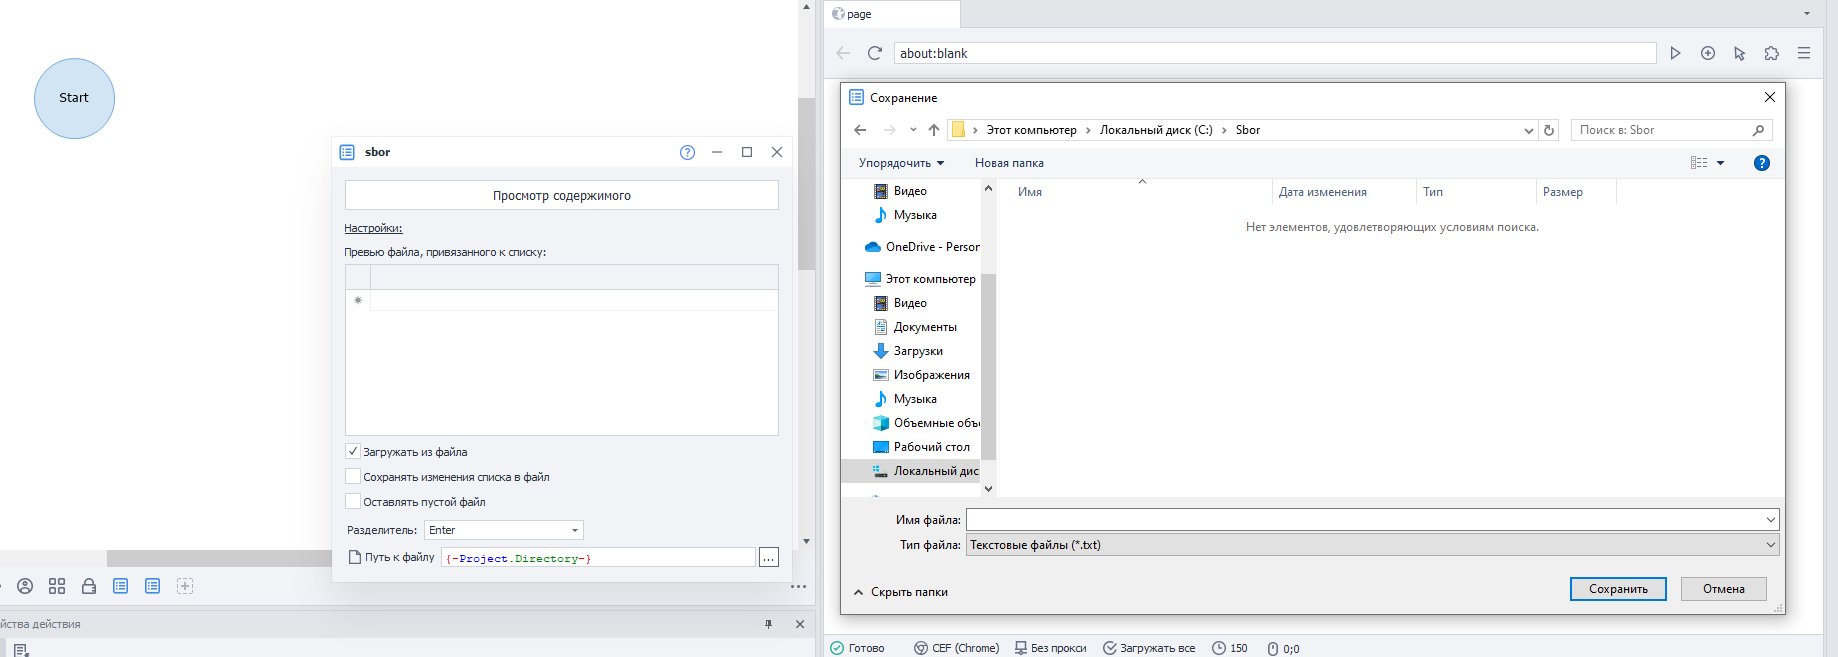Open the 'Упорядочить' dropdown menu
The image size is (1838, 657).
click(901, 163)
